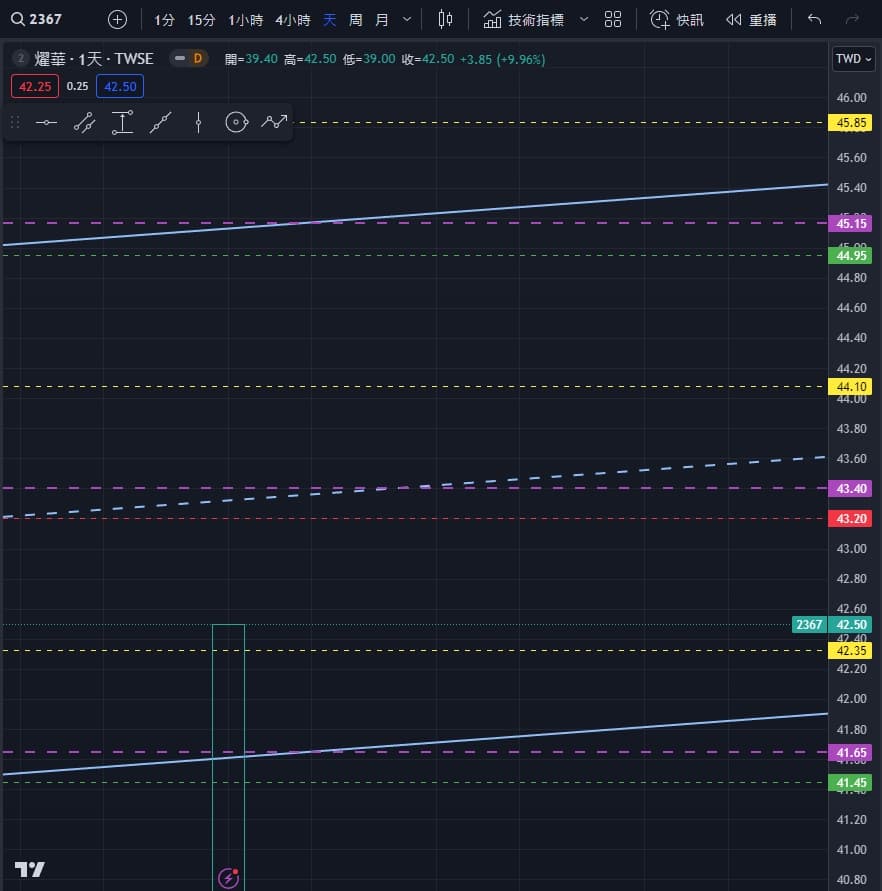882x891 pixels.
Task: Select the polyline path drawing tool
Action: point(274,122)
